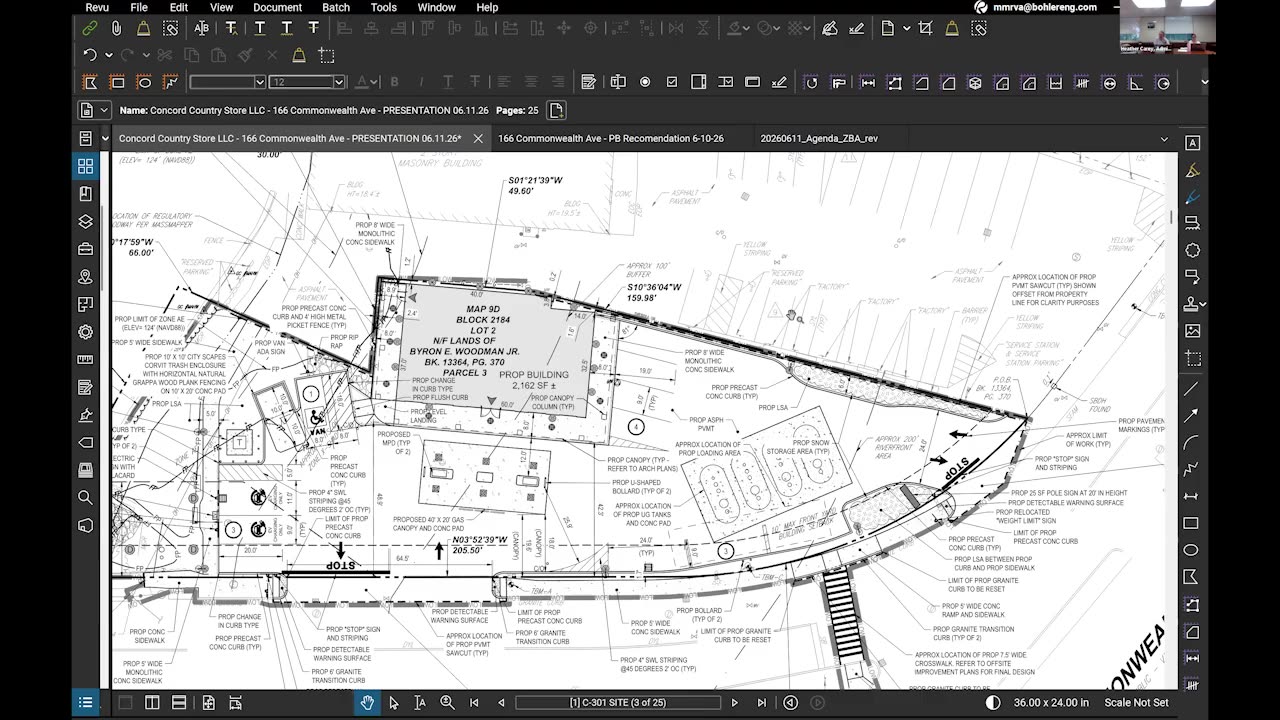Open the Tools menu
This screenshot has height=720, width=1280.
coord(384,7)
